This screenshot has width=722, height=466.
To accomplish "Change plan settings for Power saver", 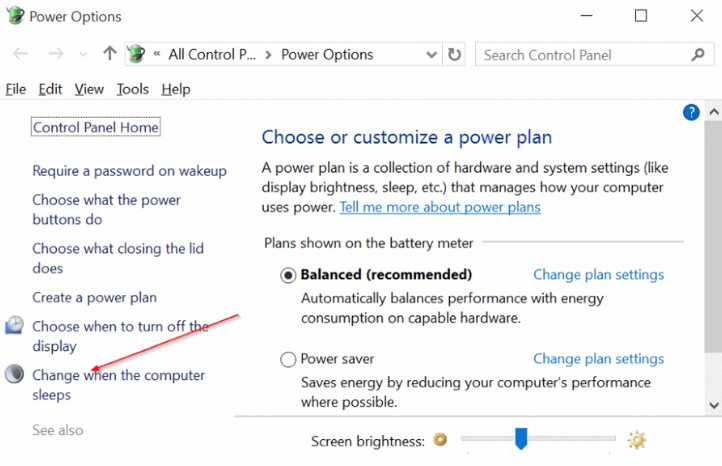I will 598,359.
